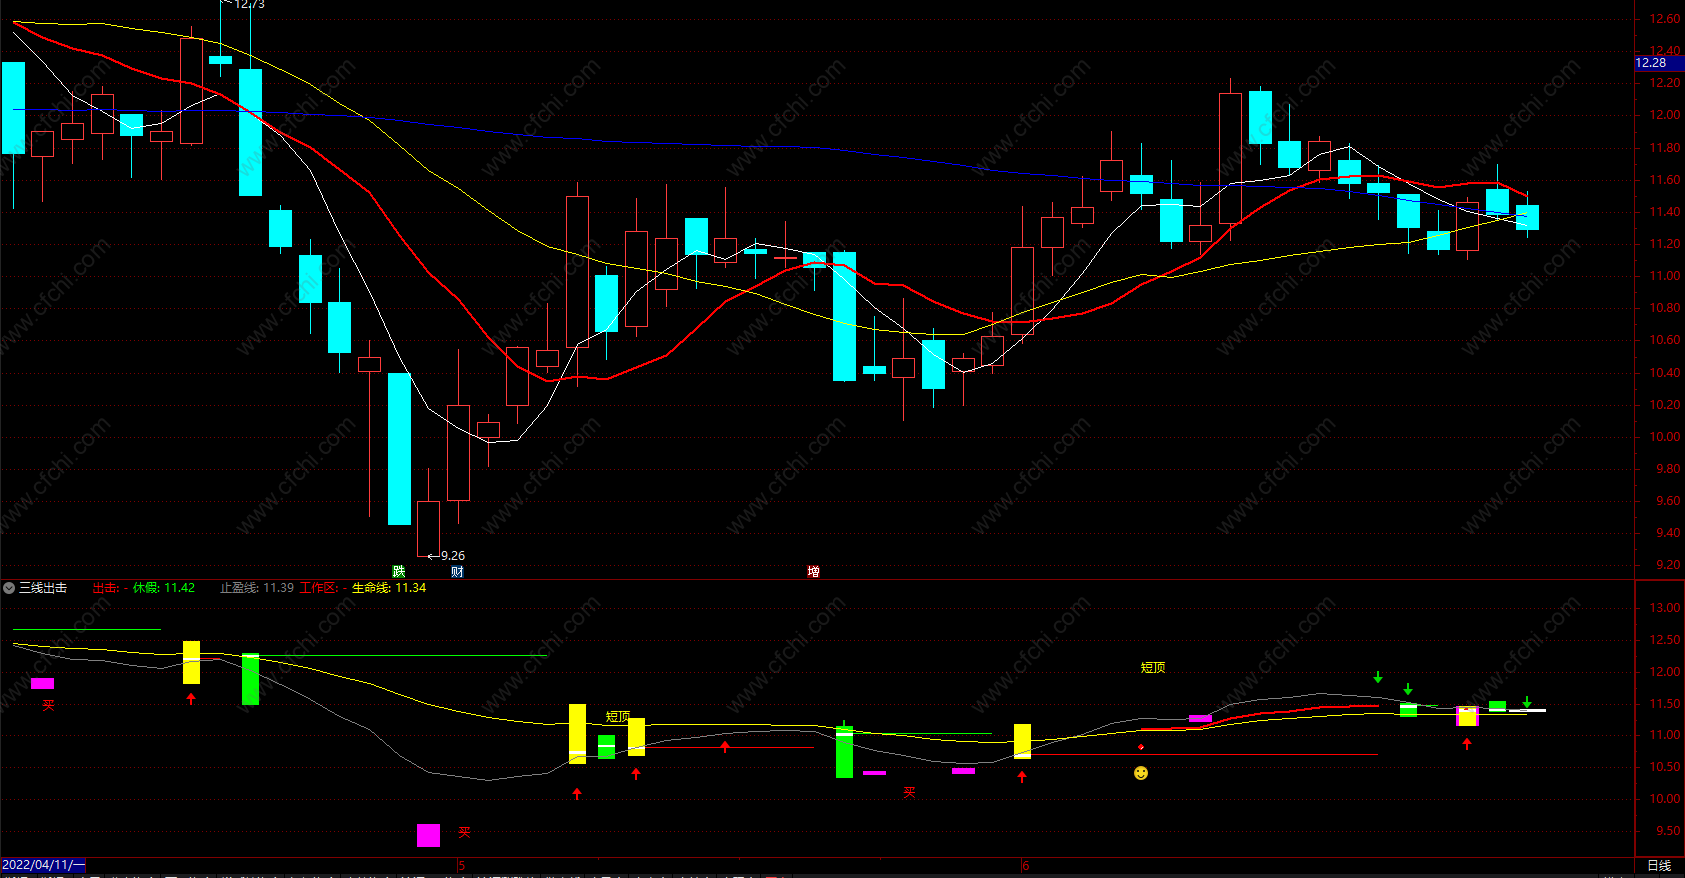This screenshot has height=878, width=1685.
Task: Click month marker 5 on the timeline
Action: click(x=462, y=865)
